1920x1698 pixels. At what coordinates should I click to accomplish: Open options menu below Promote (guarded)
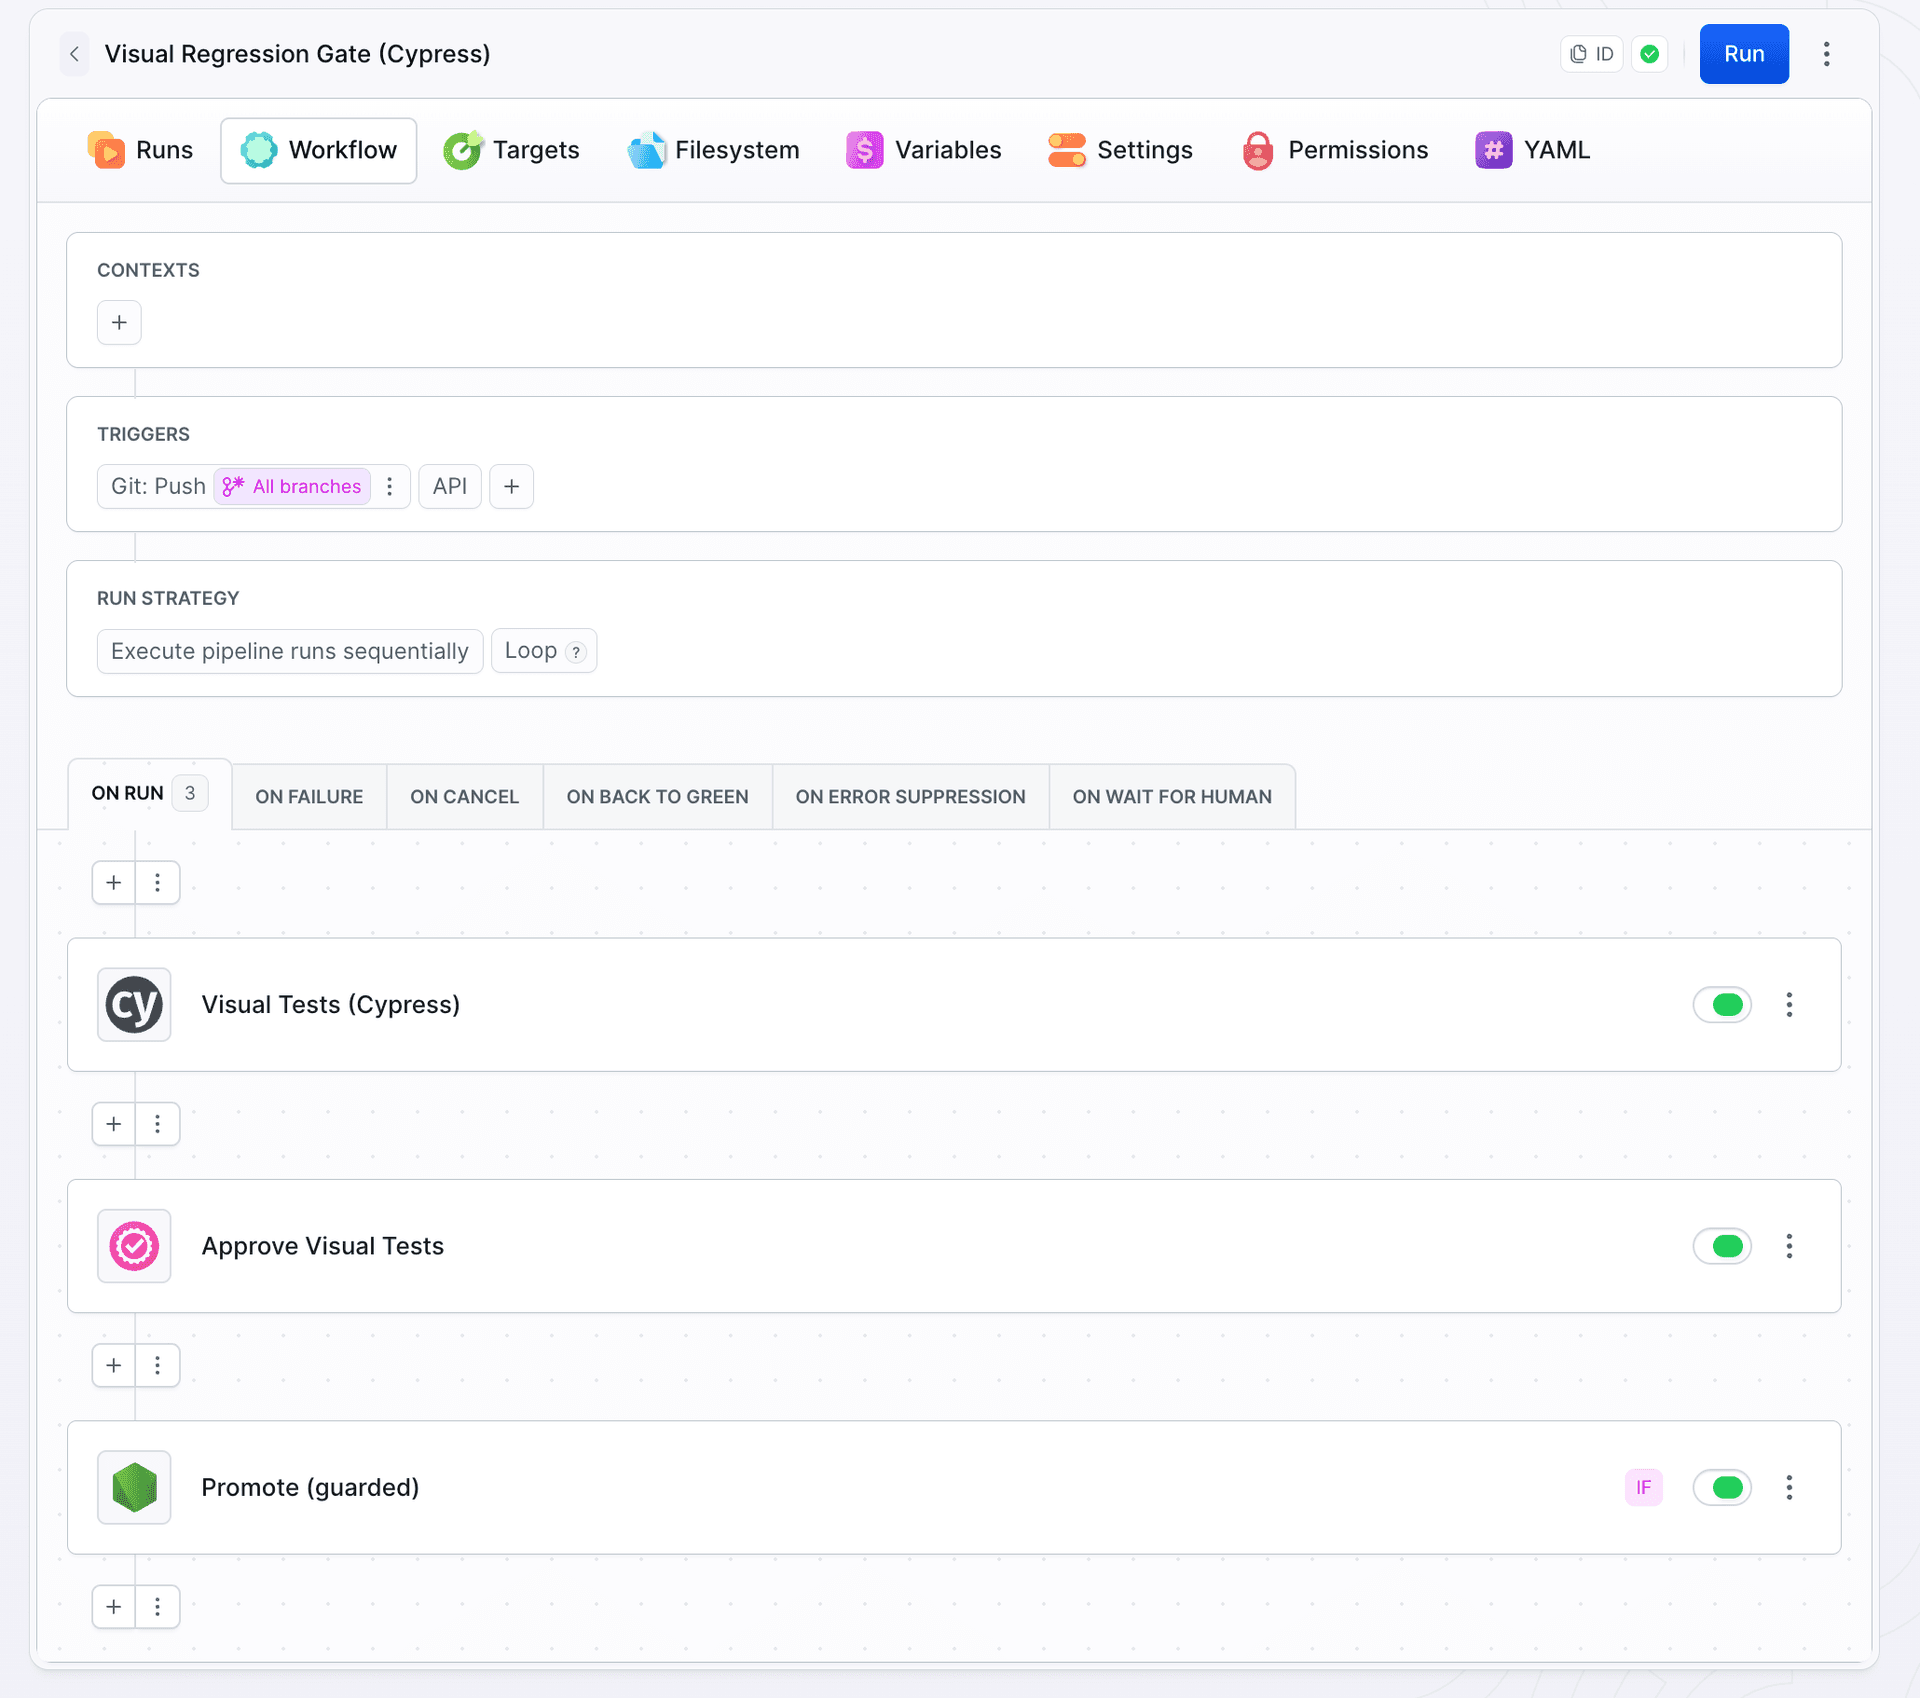click(158, 1607)
